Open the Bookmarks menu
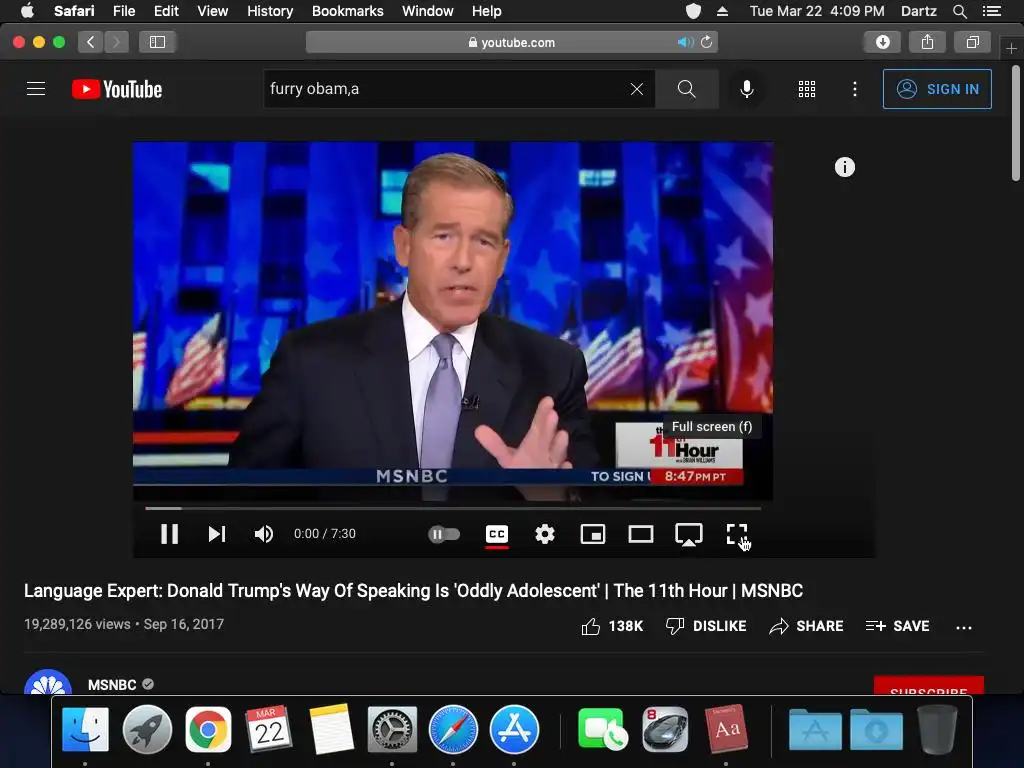 [x=347, y=11]
